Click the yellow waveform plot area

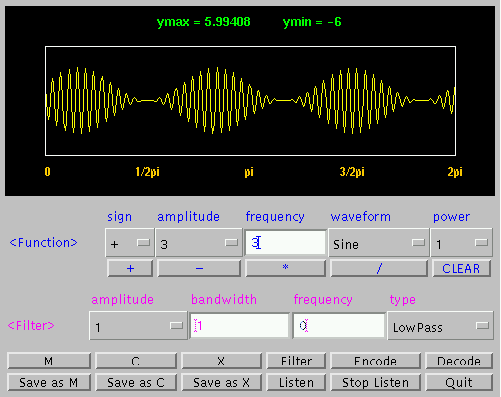click(x=250, y=101)
